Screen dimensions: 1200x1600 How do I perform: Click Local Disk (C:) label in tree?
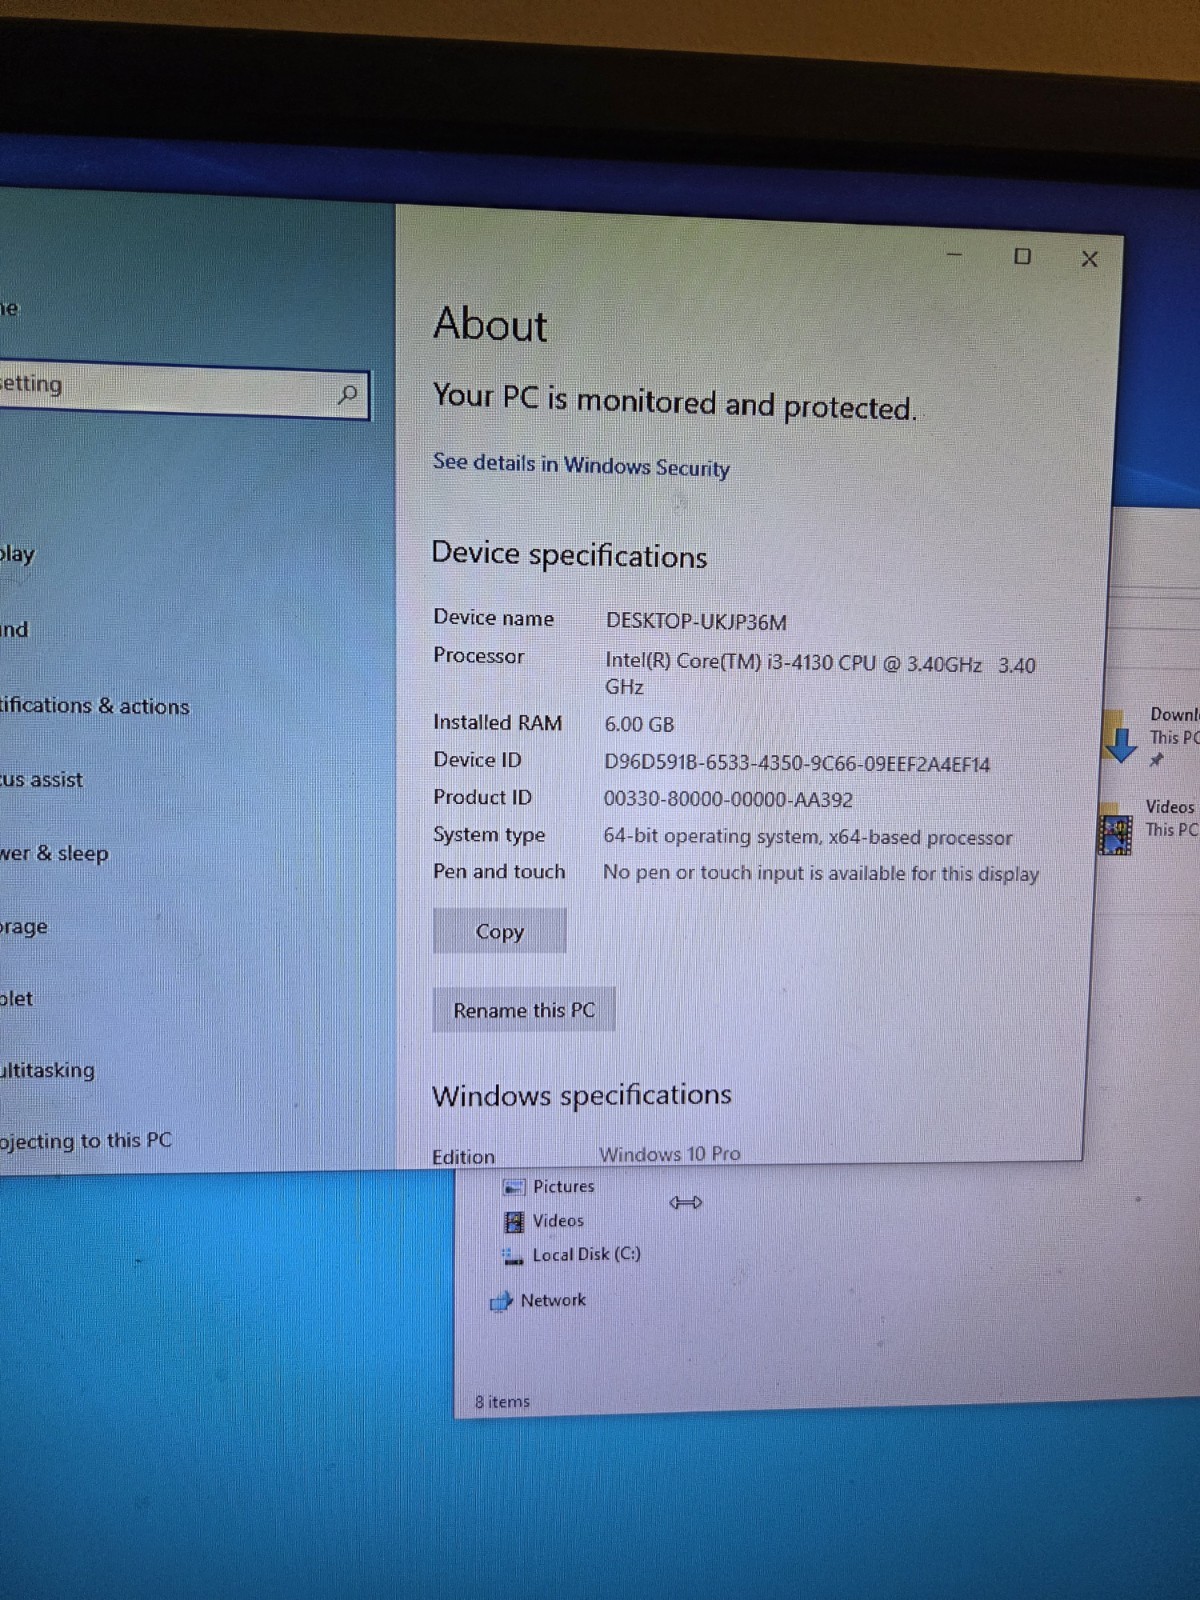click(x=586, y=1254)
